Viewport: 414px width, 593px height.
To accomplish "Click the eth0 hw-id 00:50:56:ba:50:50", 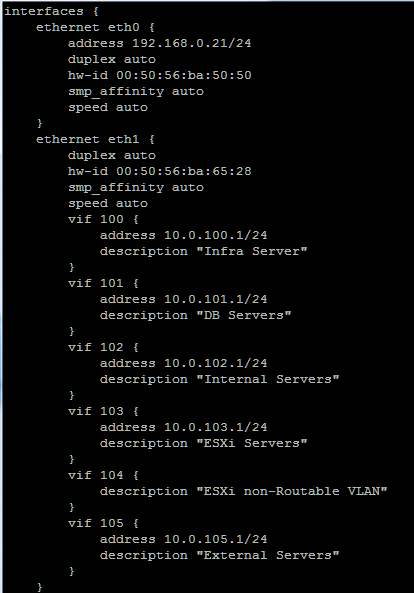I will pos(159,75).
